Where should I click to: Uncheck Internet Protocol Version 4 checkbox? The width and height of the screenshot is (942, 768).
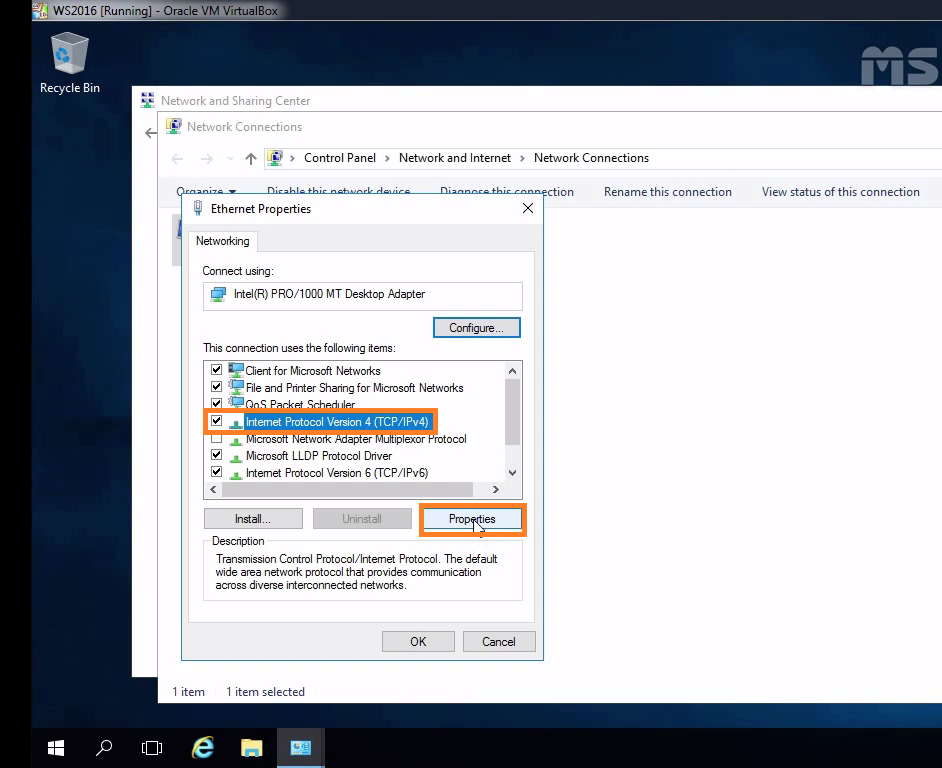click(x=217, y=421)
